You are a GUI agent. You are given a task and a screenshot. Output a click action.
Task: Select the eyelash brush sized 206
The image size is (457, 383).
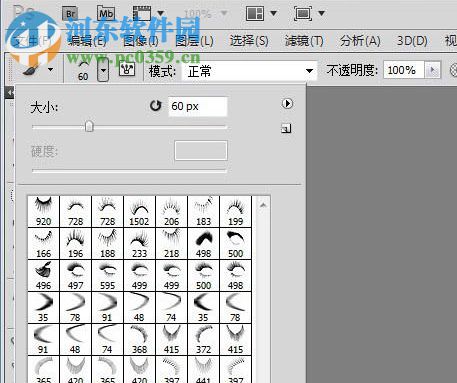click(x=171, y=212)
